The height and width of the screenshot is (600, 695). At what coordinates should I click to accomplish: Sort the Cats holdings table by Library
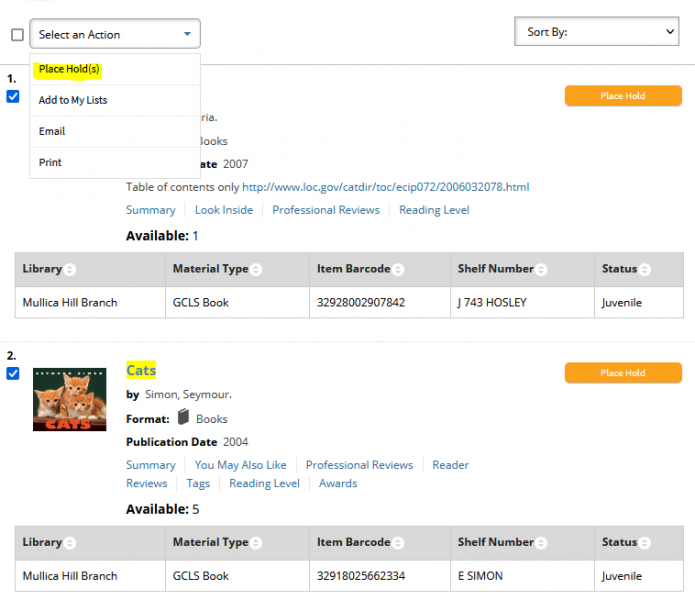click(70, 543)
